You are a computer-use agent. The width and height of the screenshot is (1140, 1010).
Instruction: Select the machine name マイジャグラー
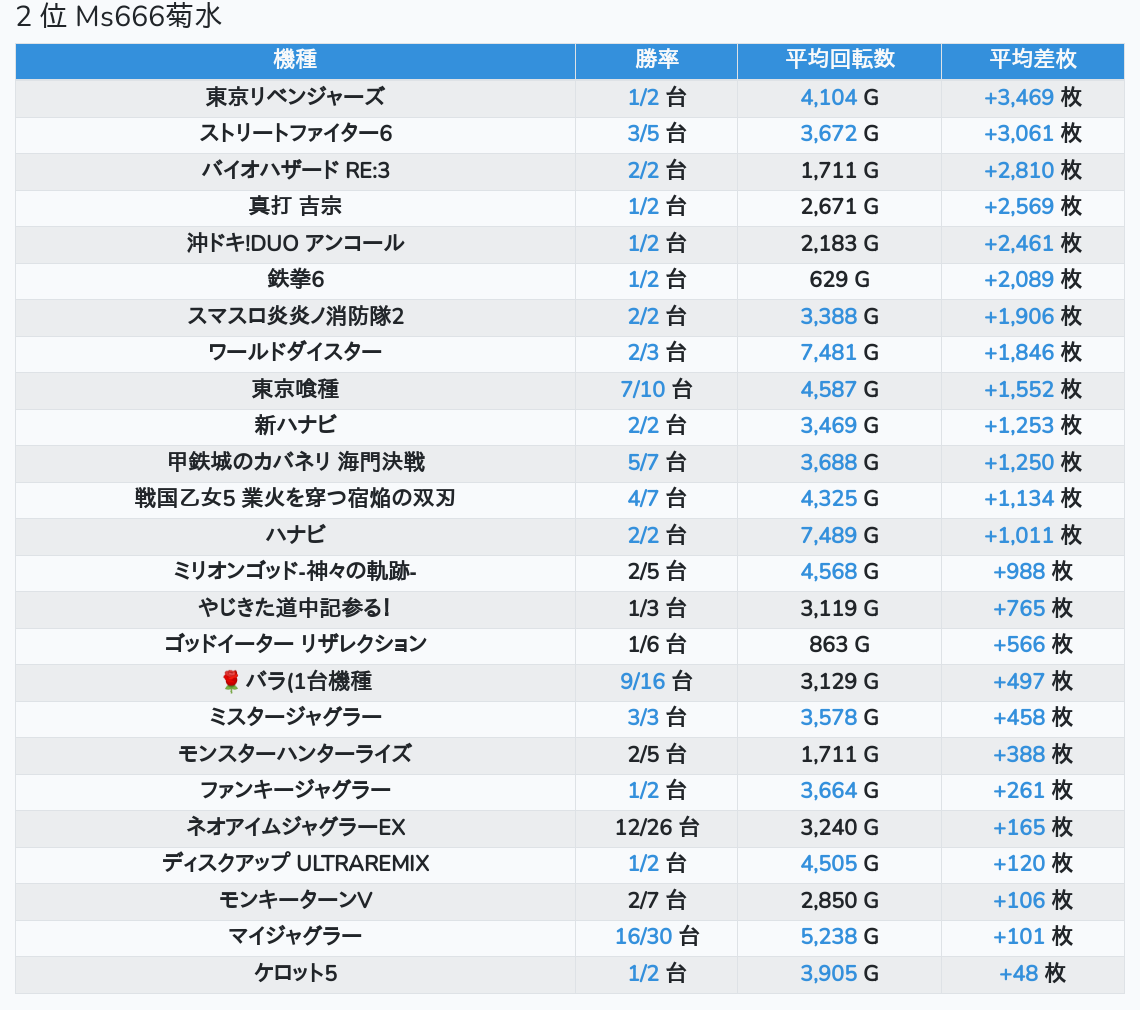click(x=295, y=937)
